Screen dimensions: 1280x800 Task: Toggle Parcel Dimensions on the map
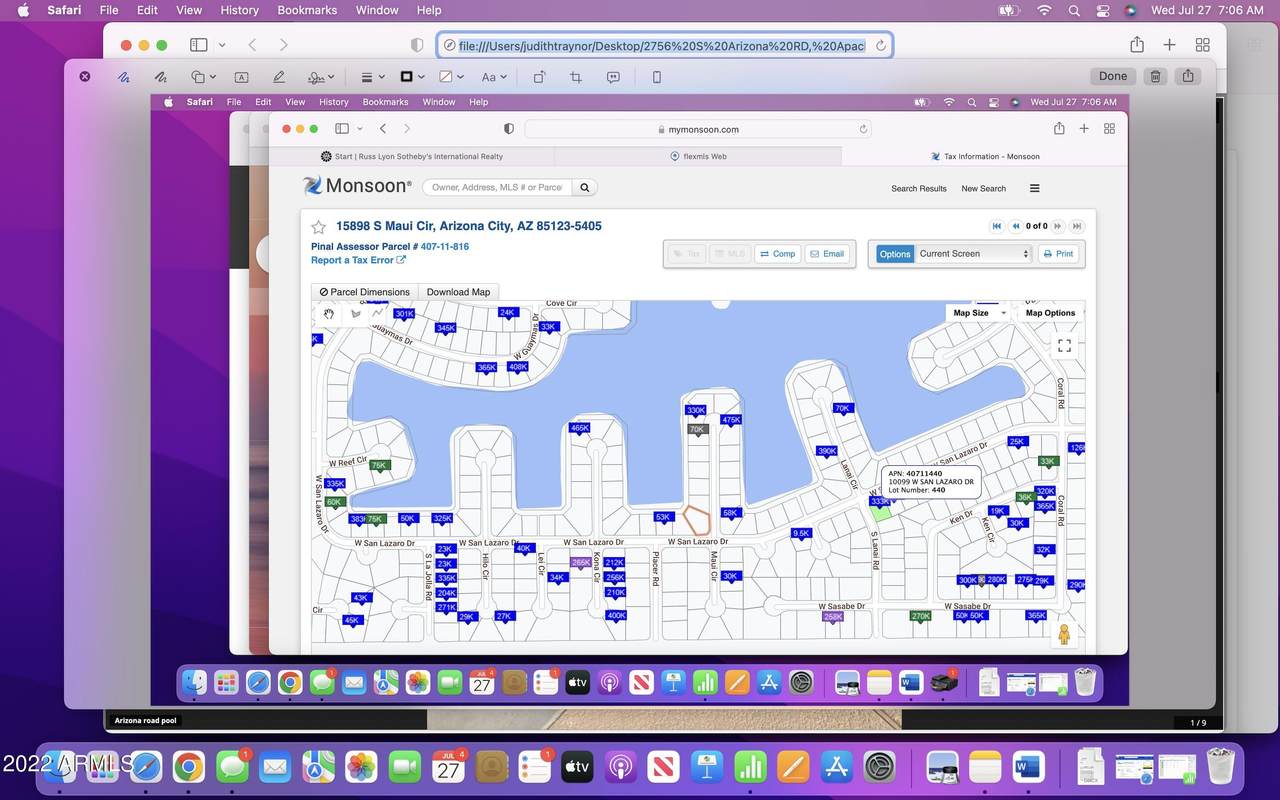(x=364, y=292)
